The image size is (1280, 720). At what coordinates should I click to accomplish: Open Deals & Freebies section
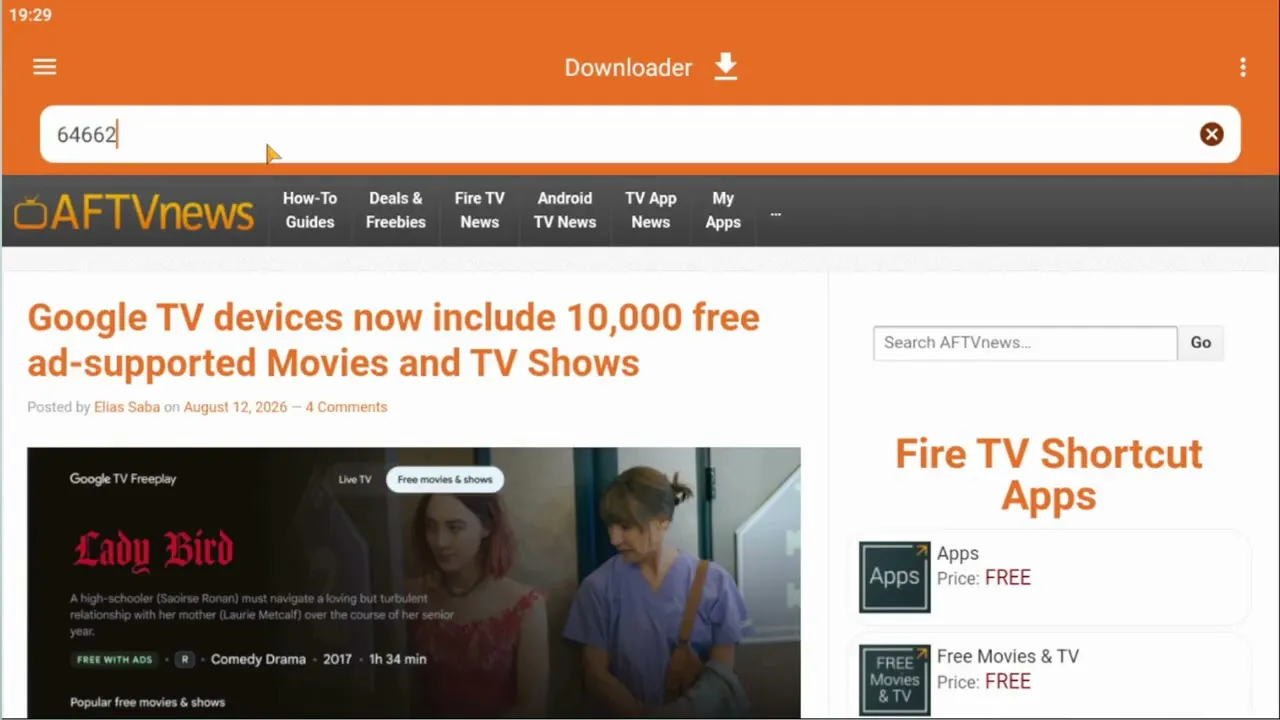396,210
